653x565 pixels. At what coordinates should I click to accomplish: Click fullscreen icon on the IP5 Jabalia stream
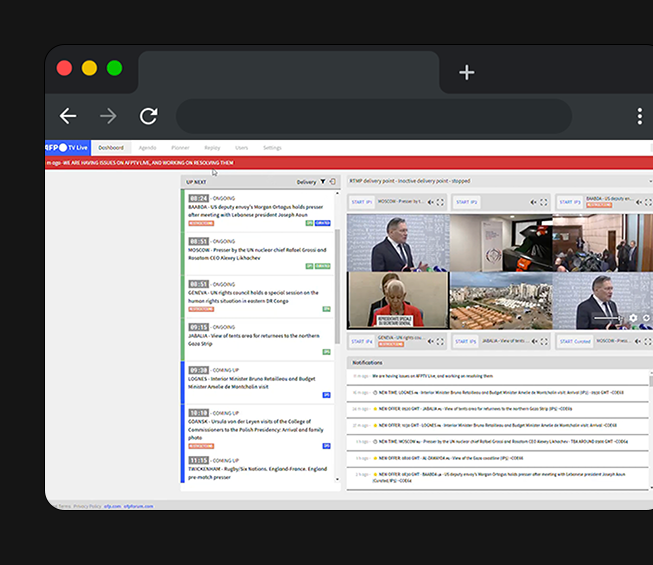tap(544, 341)
